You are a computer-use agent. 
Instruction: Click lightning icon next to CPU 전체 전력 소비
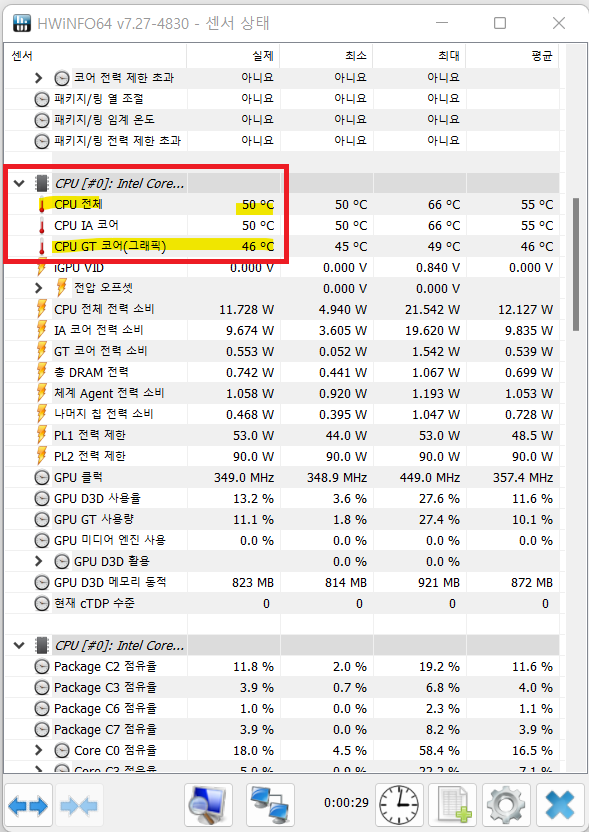pyautogui.click(x=41, y=309)
